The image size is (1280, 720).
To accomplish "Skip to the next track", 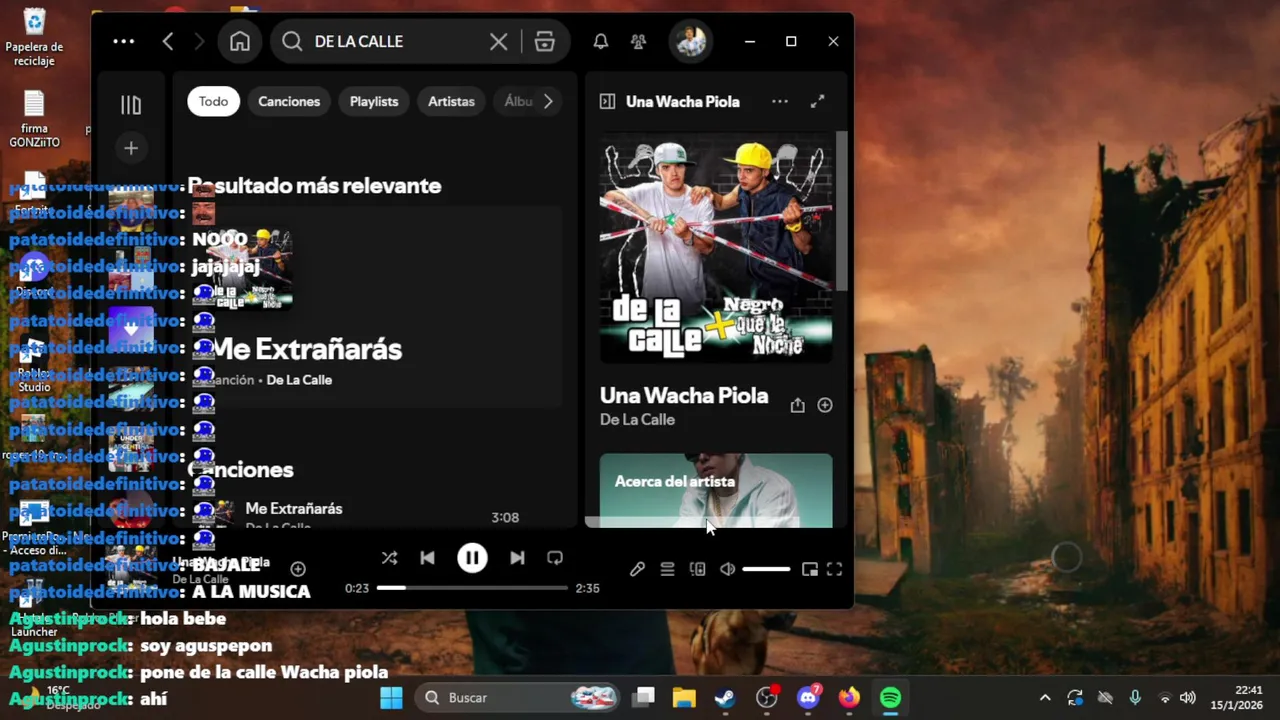I will point(517,558).
